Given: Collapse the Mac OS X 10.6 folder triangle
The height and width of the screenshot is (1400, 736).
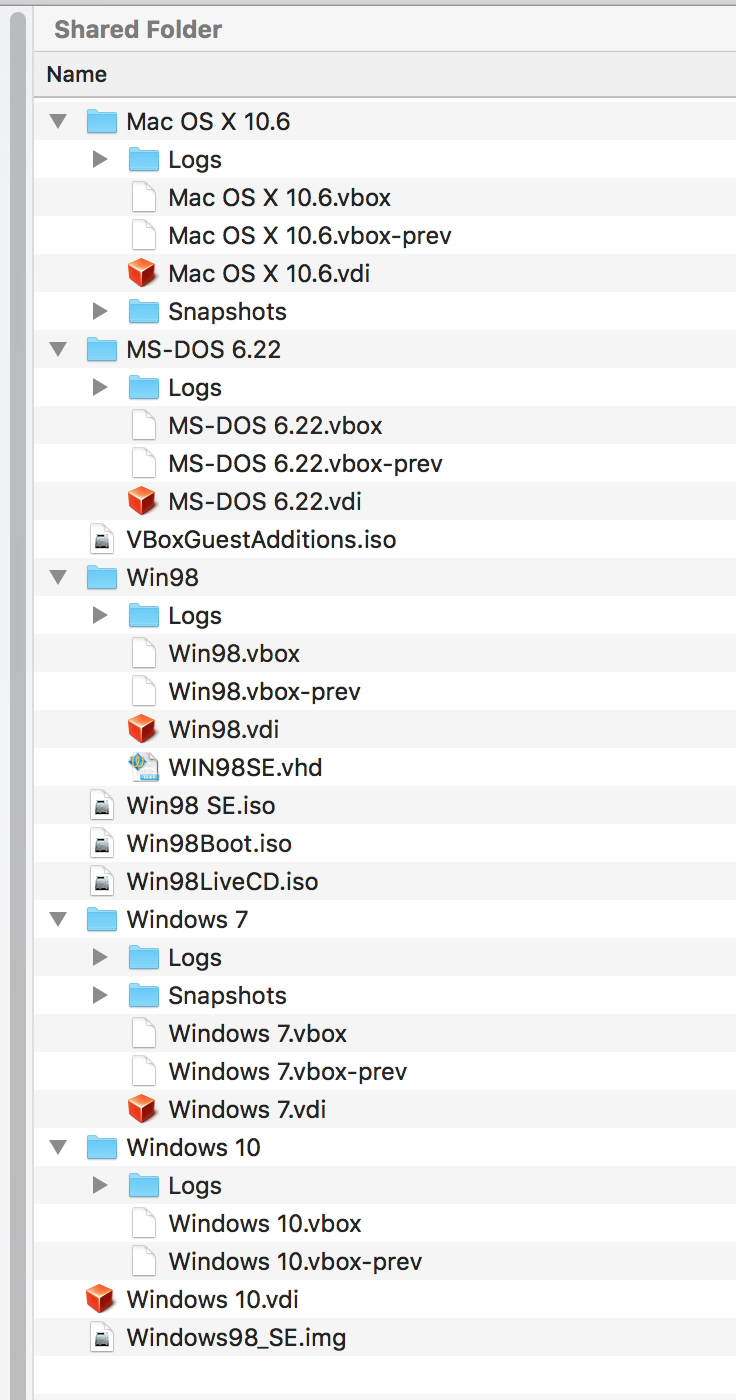Looking at the screenshot, I should tap(58, 122).
